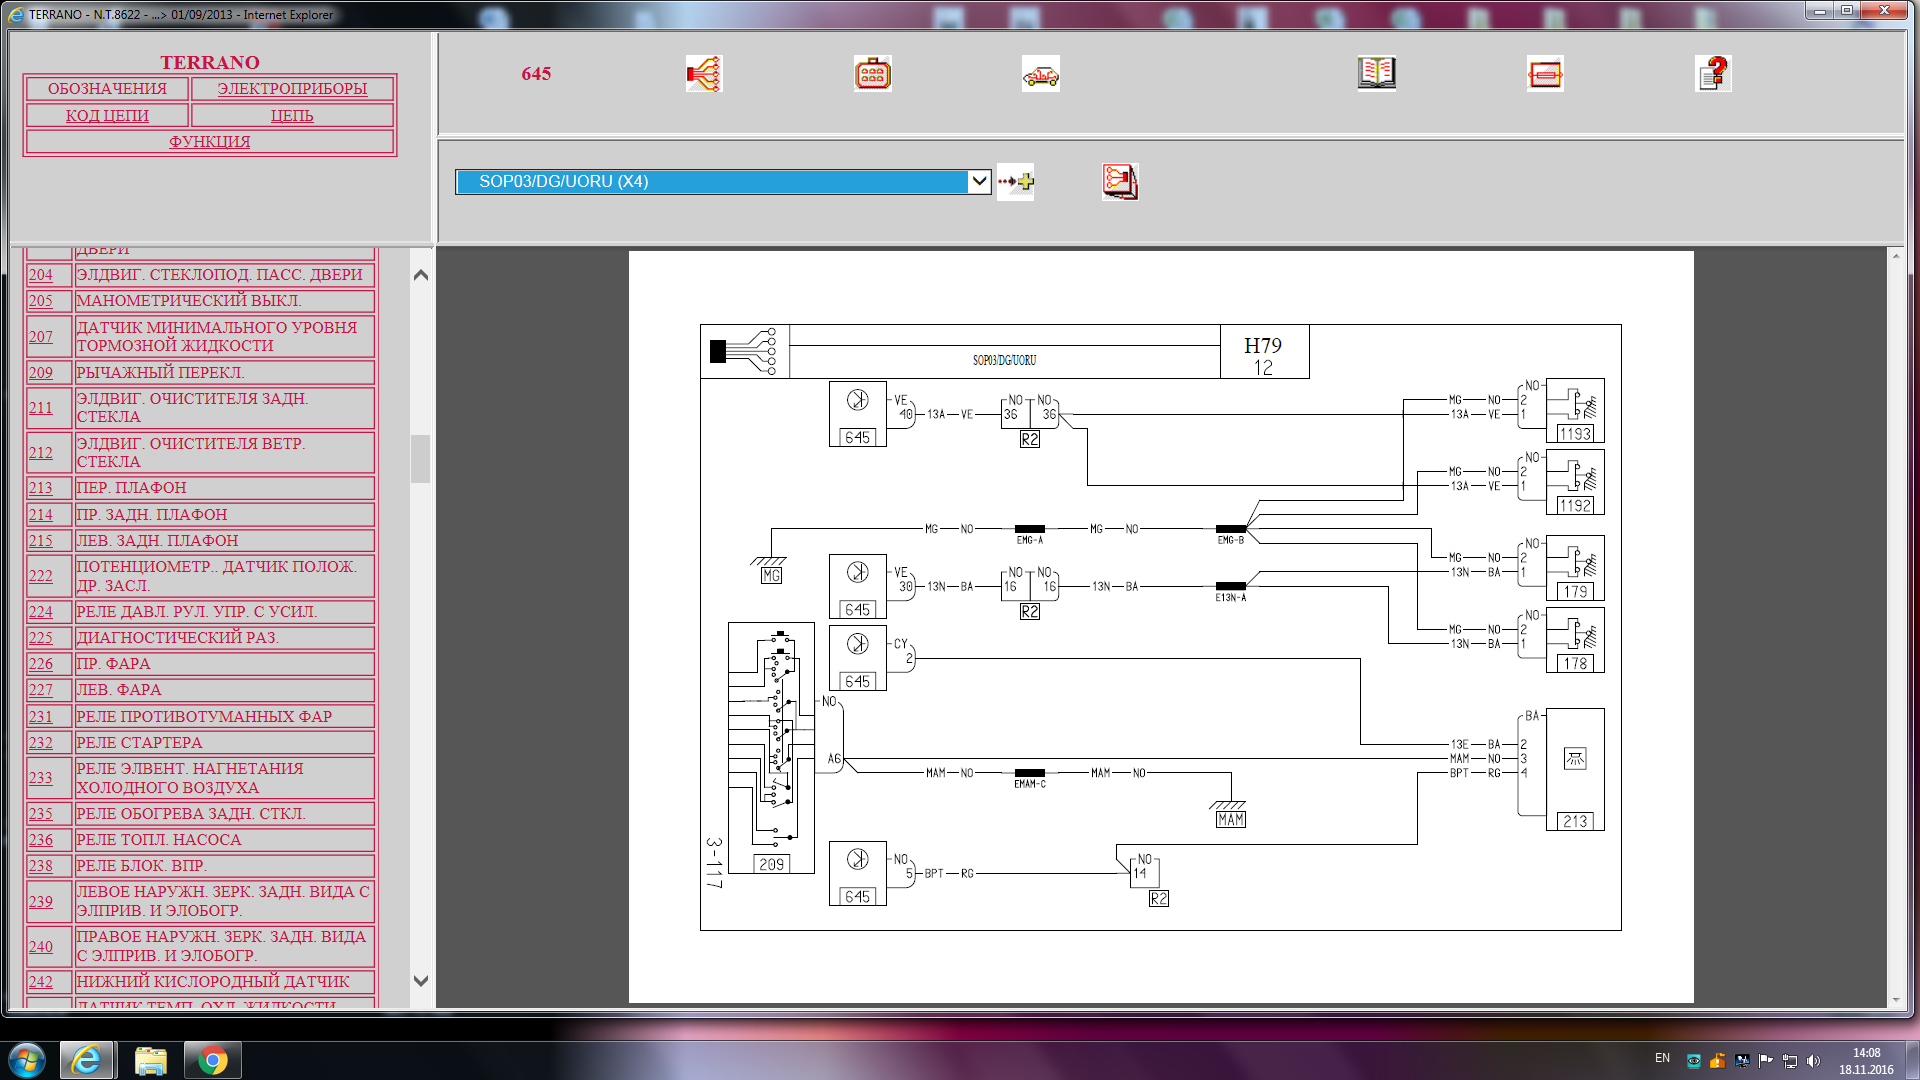1920x1080 pixels.
Task: Open the open-book manual icon
Action: click(x=1376, y=73)
